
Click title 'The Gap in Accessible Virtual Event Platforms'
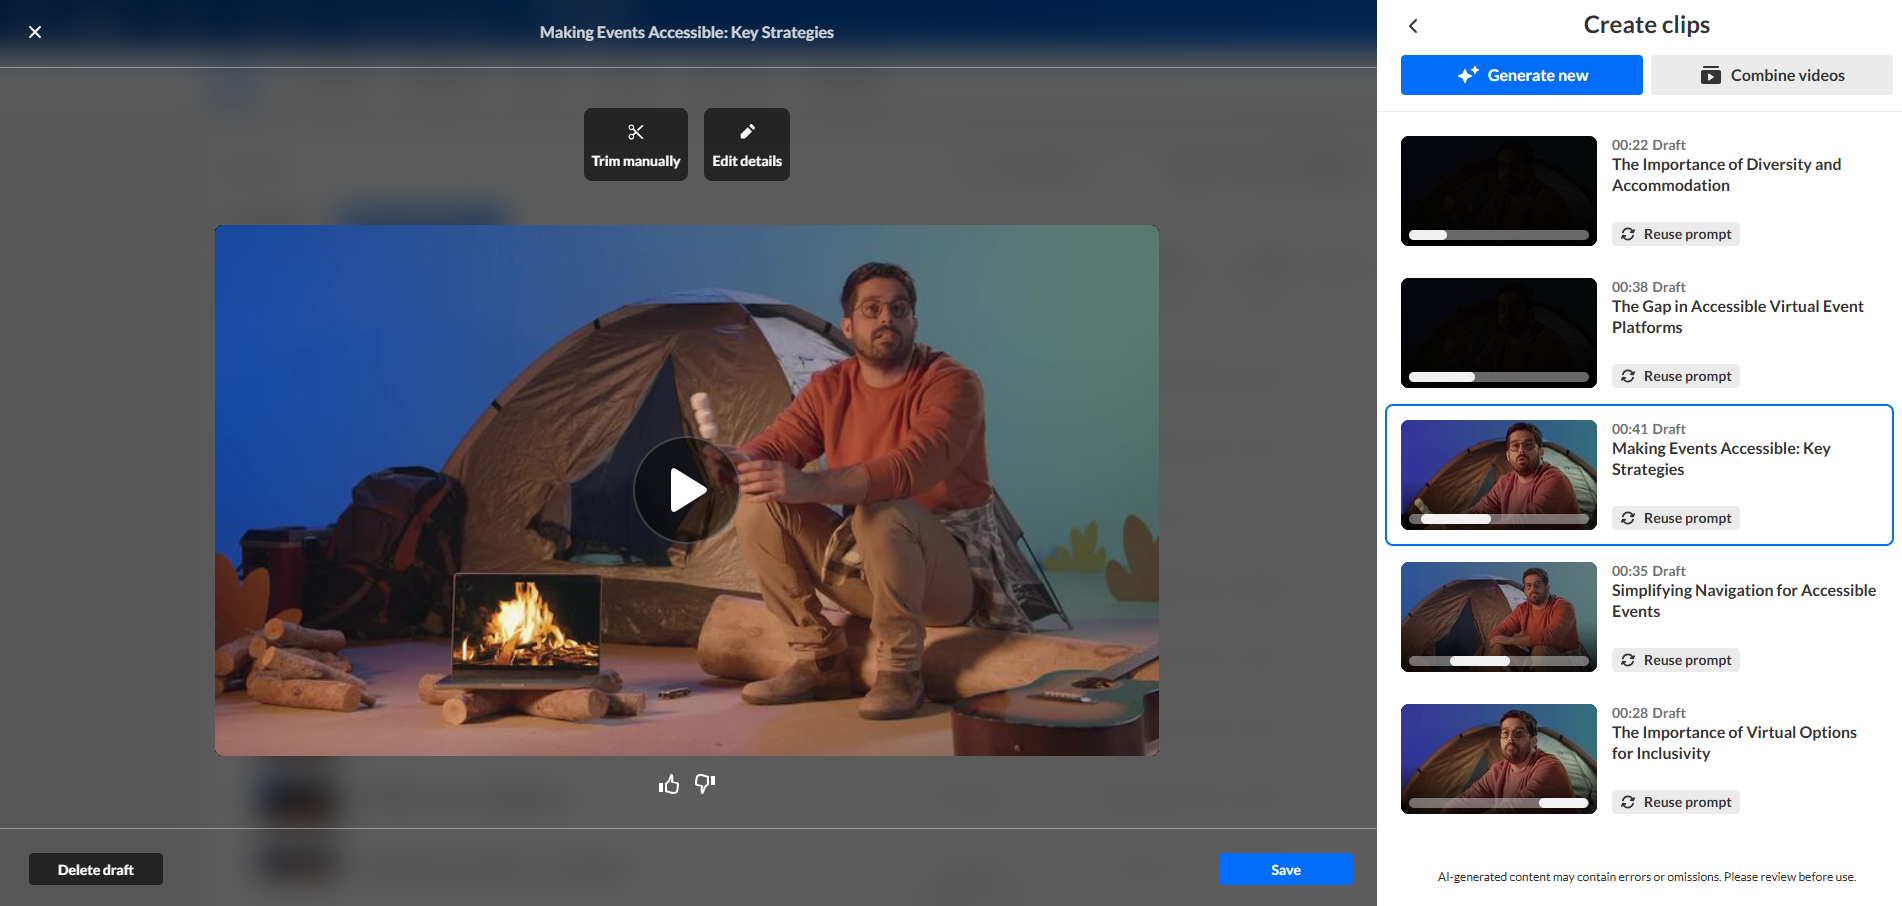(x=1738, y=317)
